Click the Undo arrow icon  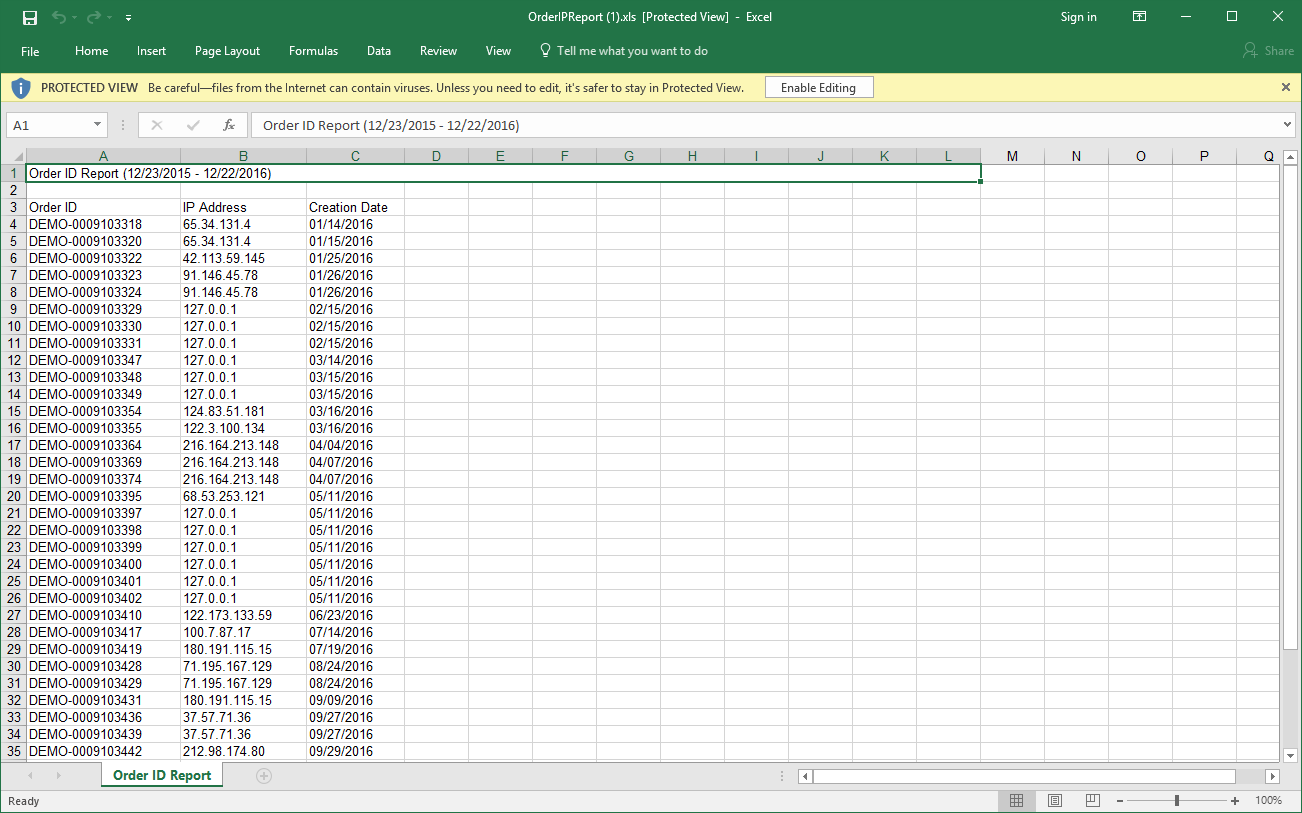pyautogui.click(x=58, y=17)
